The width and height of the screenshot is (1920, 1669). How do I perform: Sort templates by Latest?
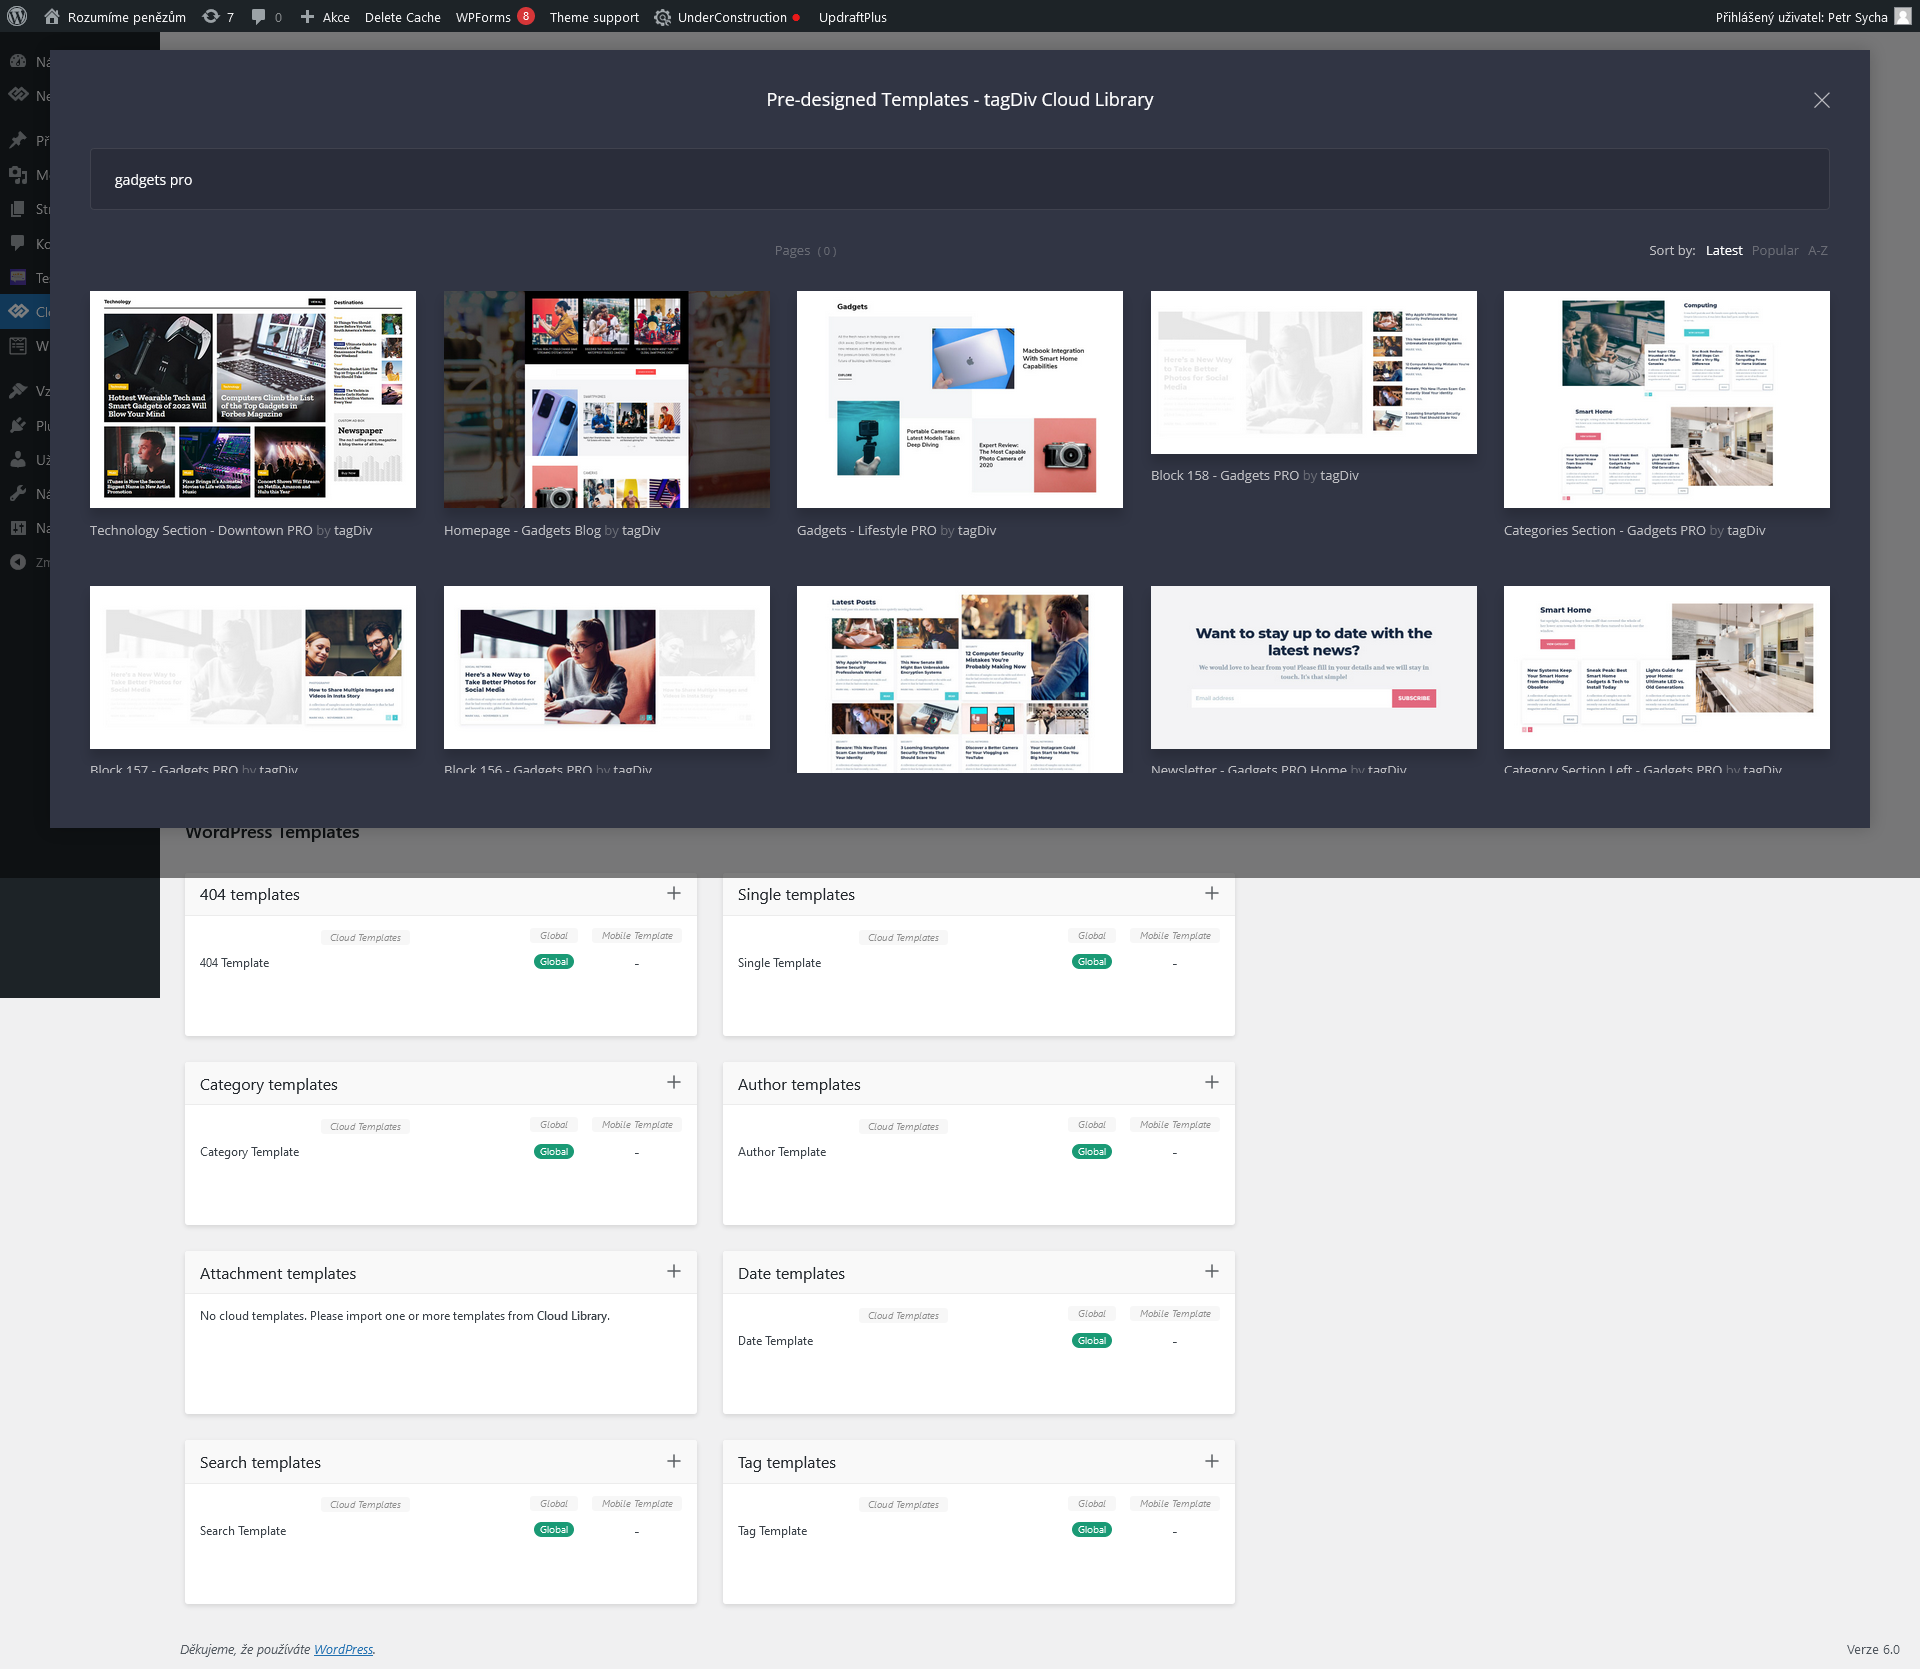(x=1724, y=251)
